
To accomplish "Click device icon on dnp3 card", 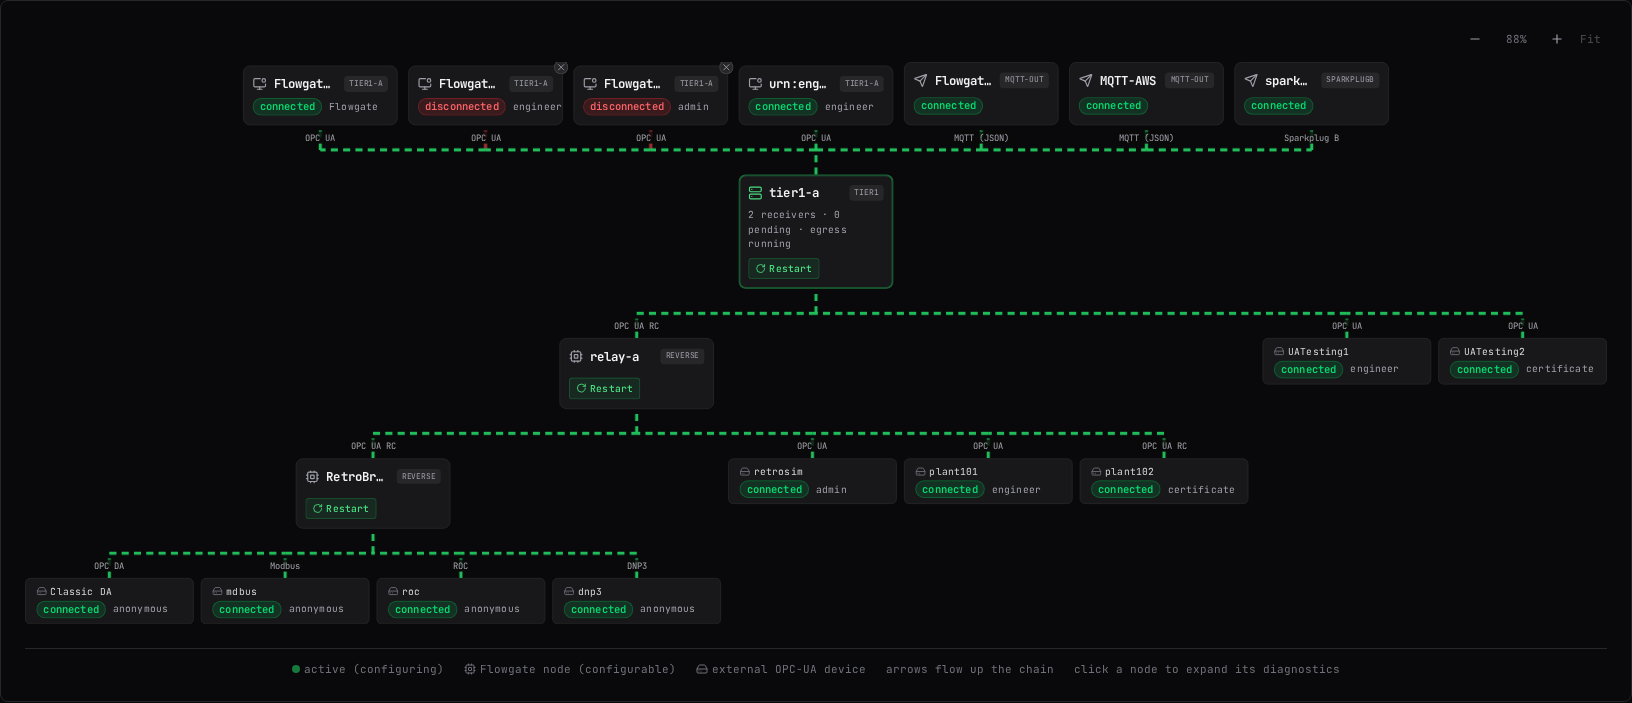I will click(x=569, y=592).
